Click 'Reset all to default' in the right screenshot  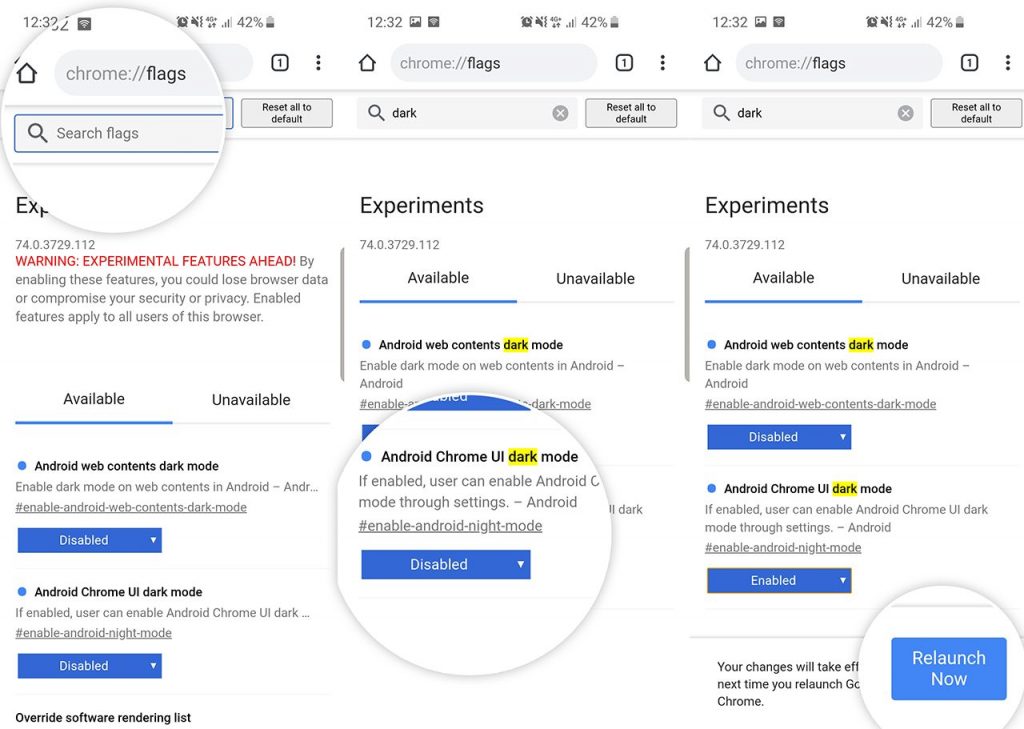976,113
